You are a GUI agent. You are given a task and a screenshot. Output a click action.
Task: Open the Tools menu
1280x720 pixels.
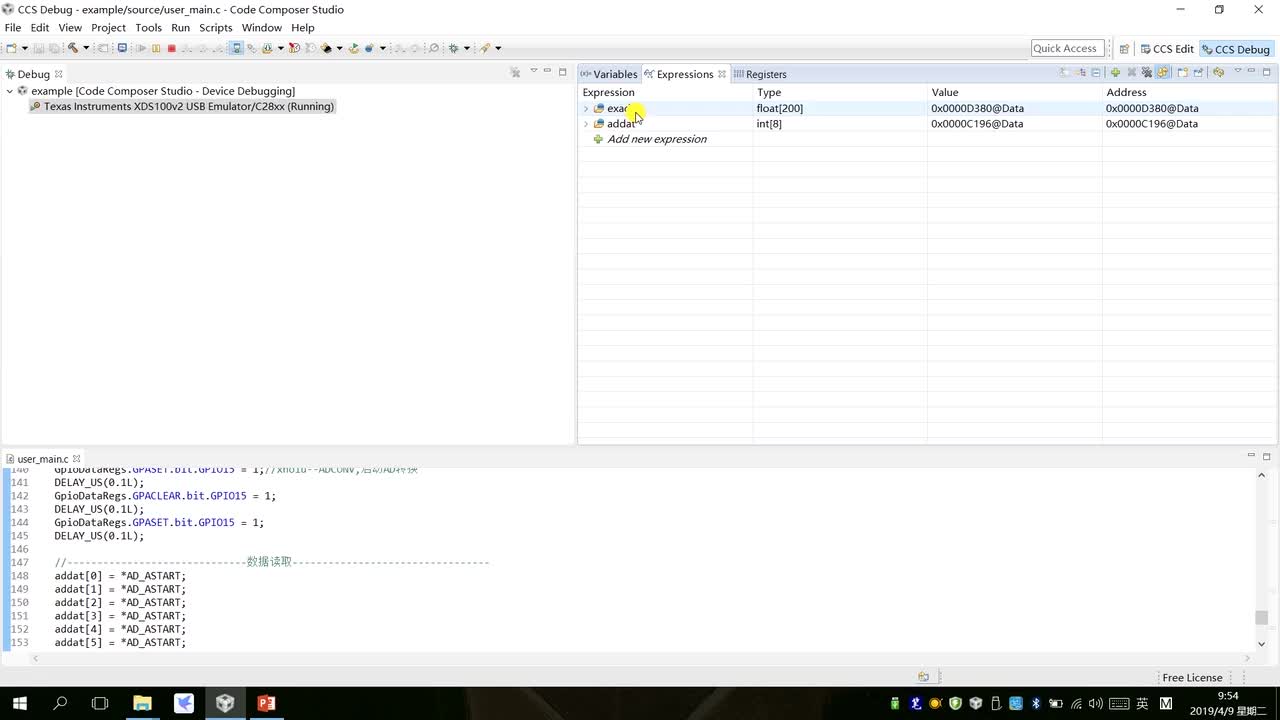click(148, 27)
